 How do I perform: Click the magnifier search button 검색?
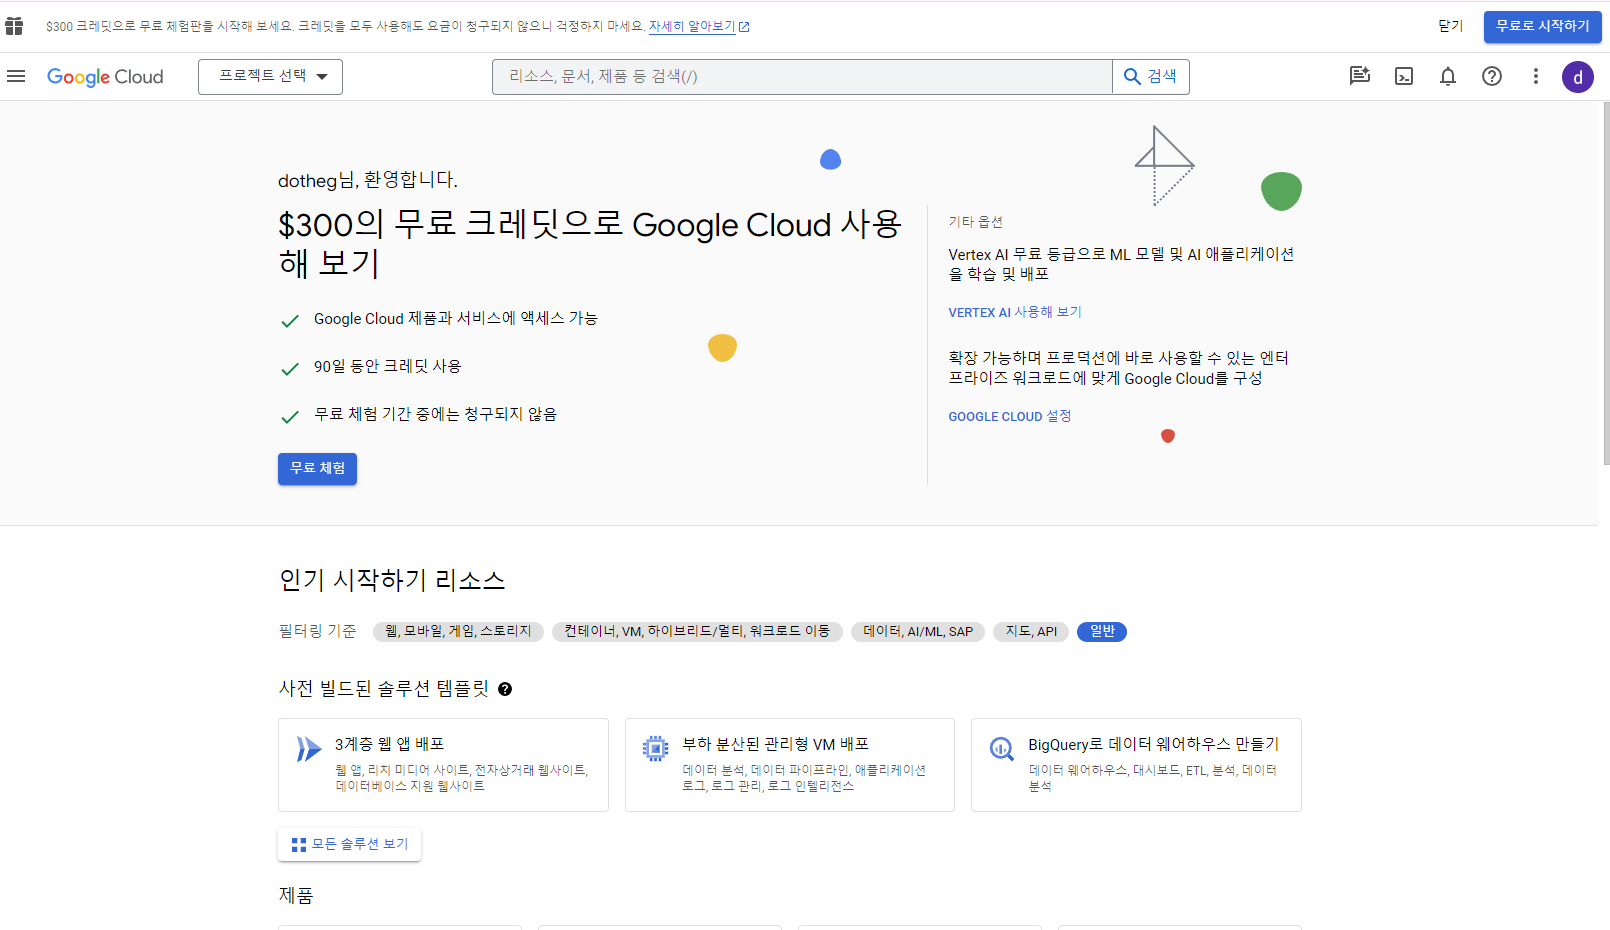pos(1151,77)
